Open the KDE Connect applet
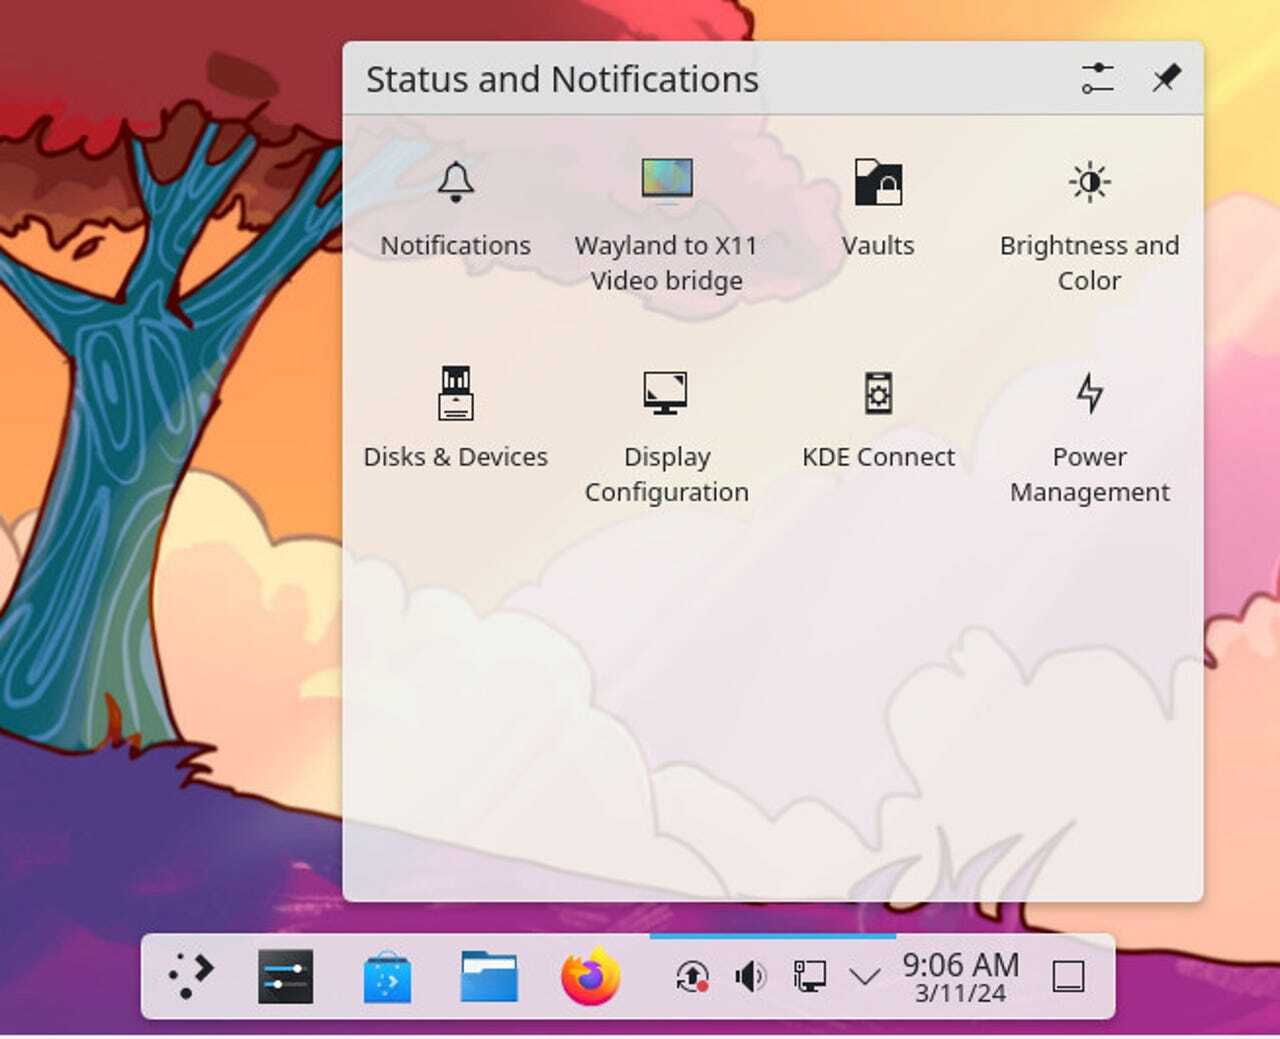 878,418
